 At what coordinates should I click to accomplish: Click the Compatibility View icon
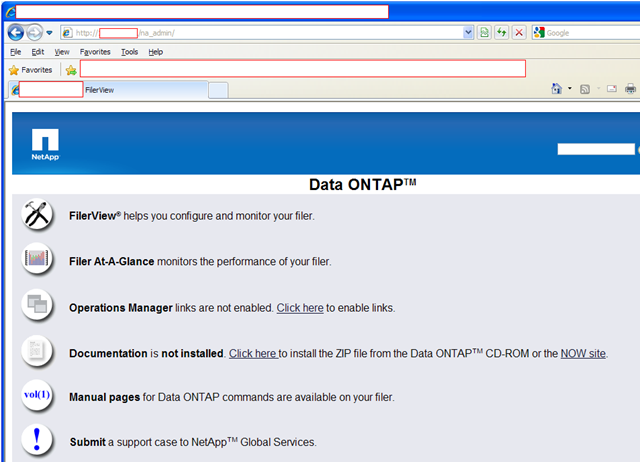click(x=484, y=33)
